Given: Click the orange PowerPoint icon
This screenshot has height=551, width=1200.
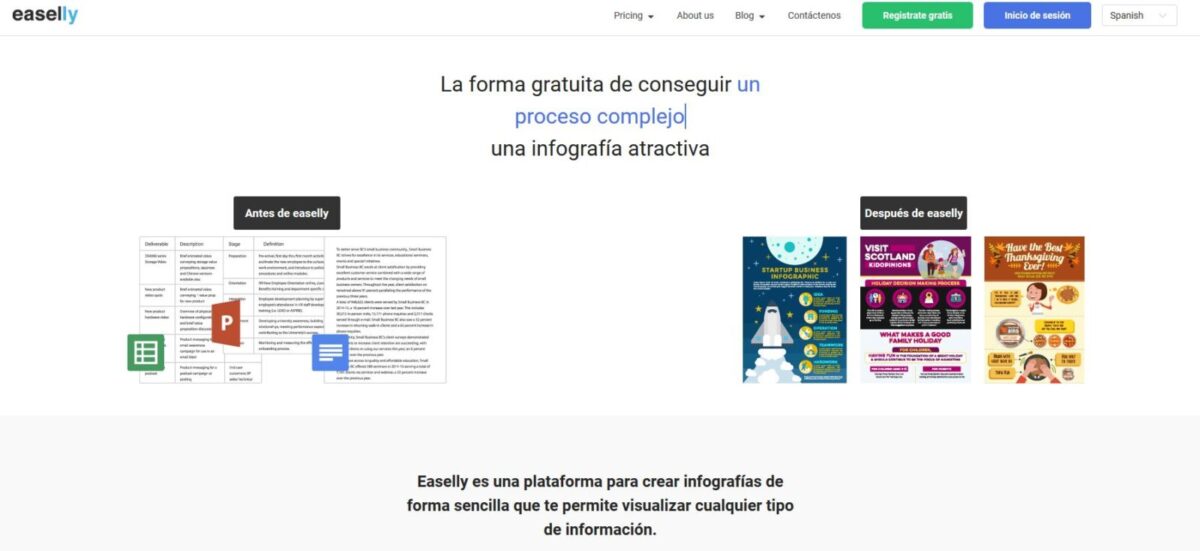Looking at the screenshot, I should click(226, 323).
